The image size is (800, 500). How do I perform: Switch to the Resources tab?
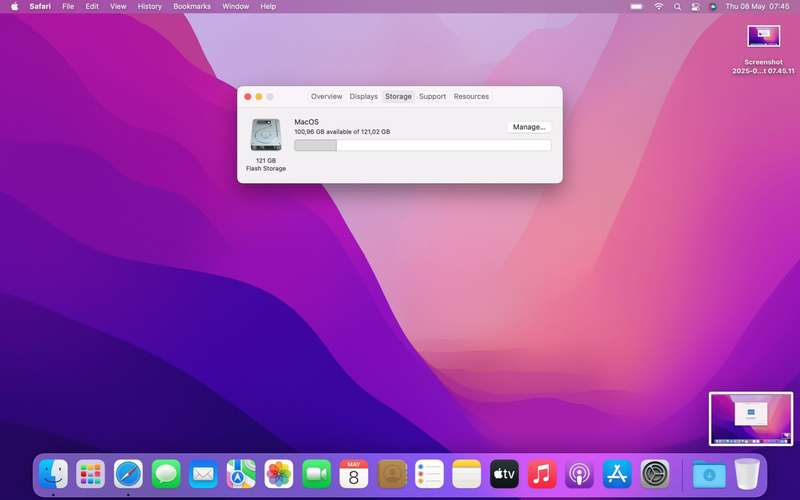471,96
